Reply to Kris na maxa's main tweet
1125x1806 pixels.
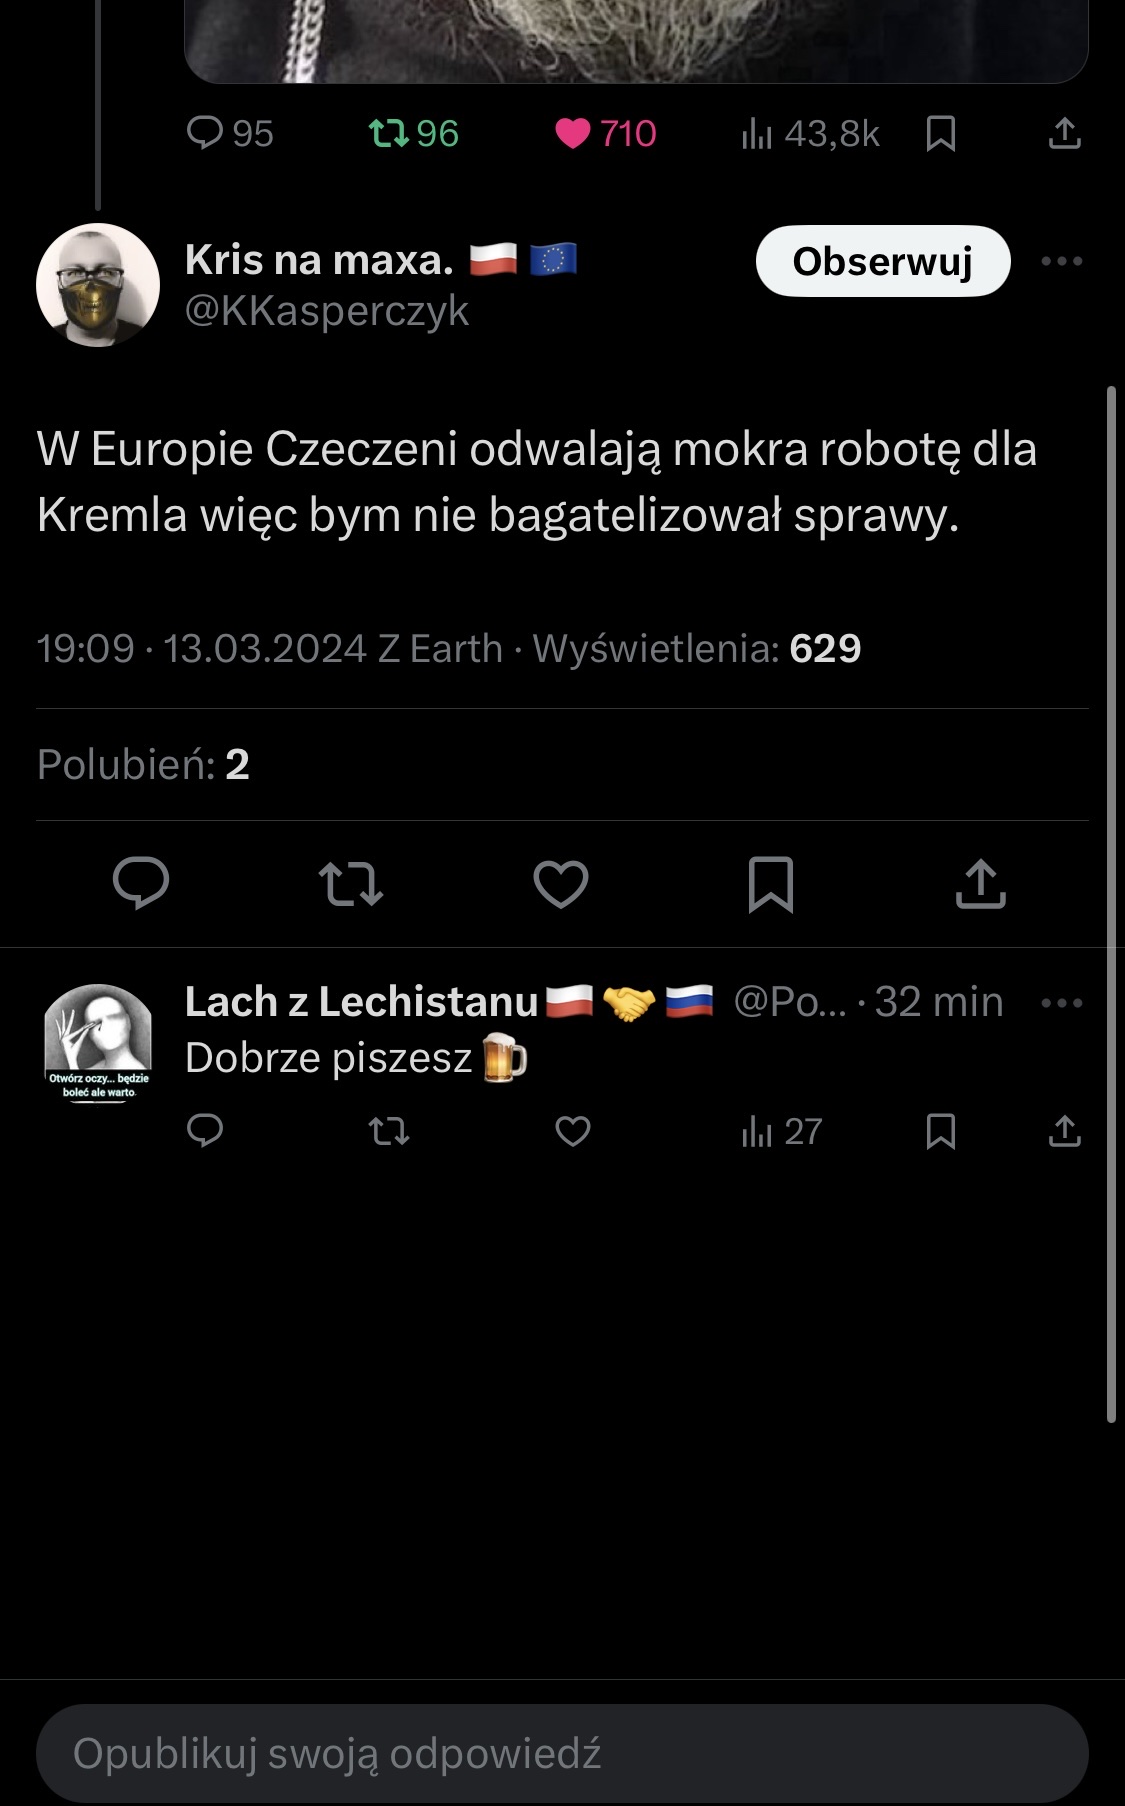141,884
